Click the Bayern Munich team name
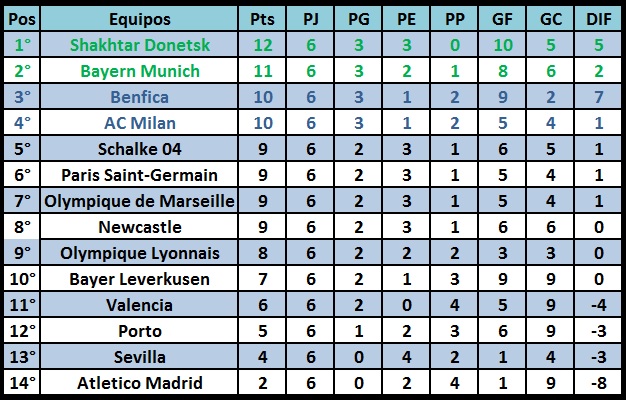626x400 pixels. point(139,71)
